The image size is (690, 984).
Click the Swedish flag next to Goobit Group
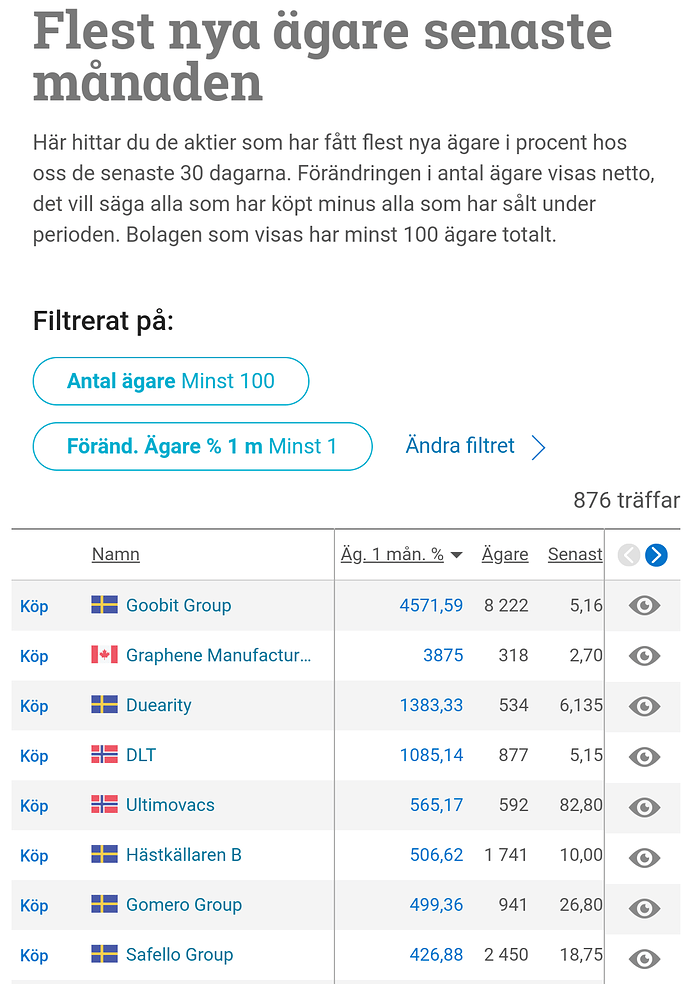[x=104, y=605]
